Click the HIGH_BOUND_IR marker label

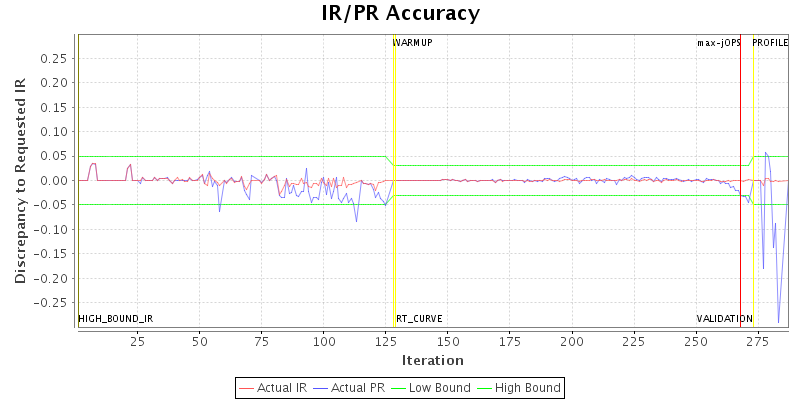tap(116, 319)
